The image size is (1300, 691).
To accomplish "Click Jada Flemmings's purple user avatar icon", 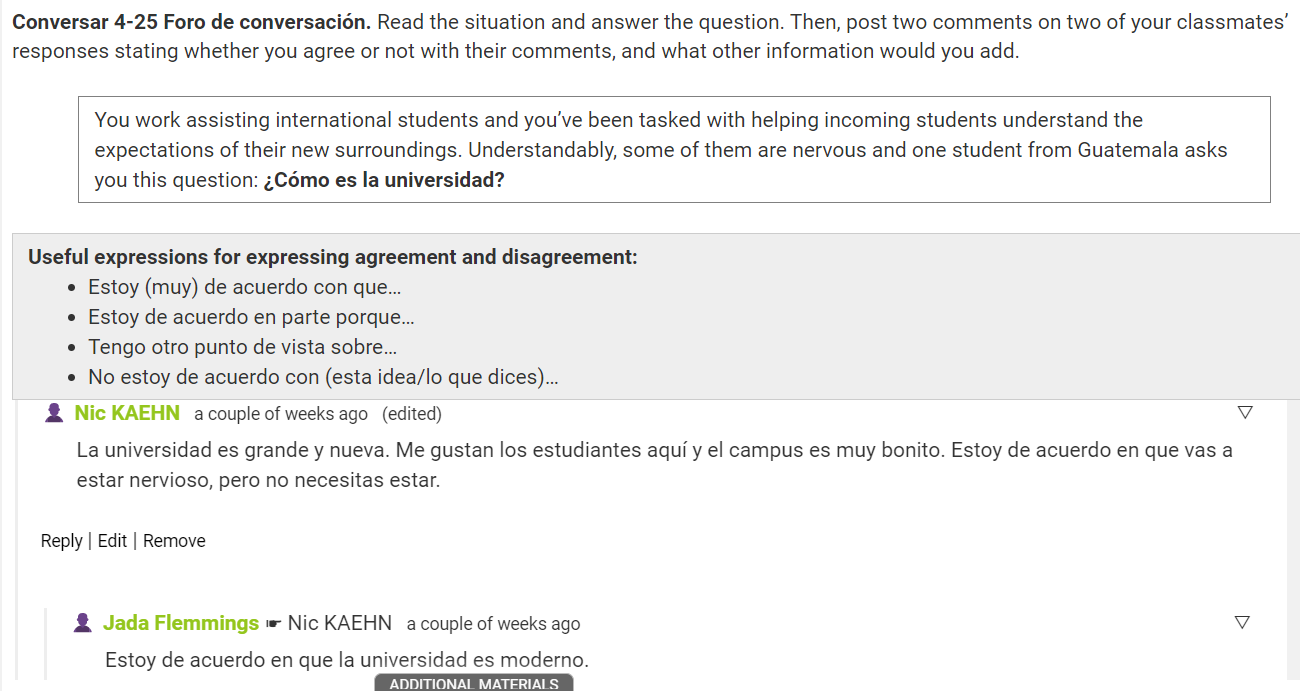I will (83, 623).
